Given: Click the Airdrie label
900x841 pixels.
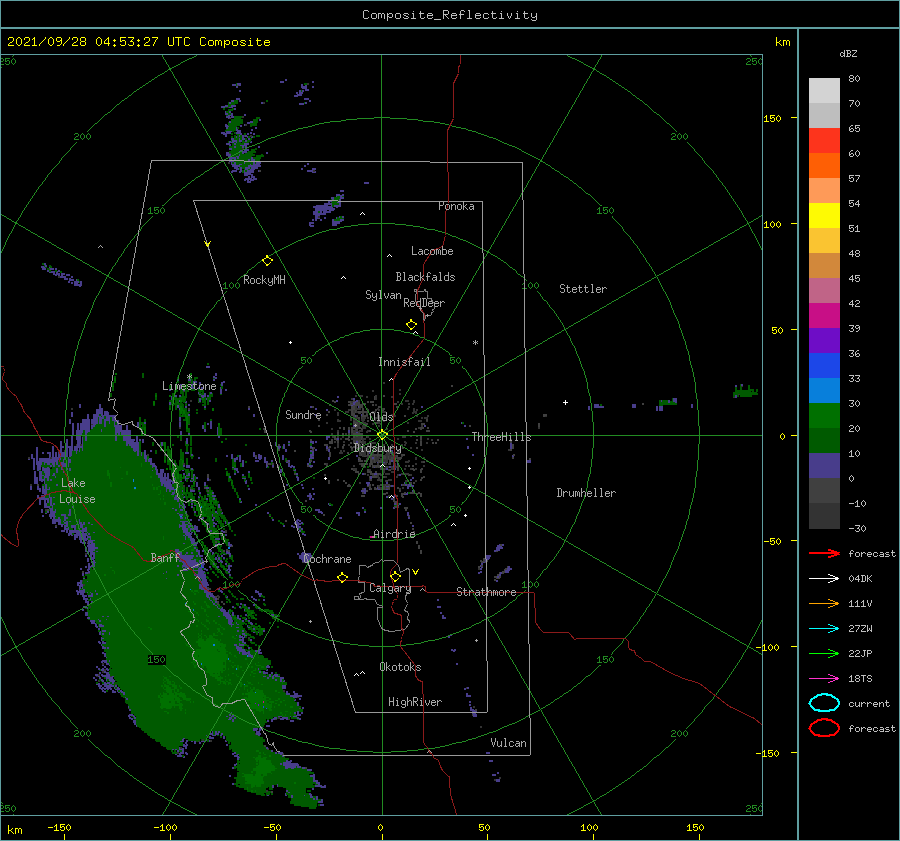Looking at the screenshot, I should click(394, 534).
